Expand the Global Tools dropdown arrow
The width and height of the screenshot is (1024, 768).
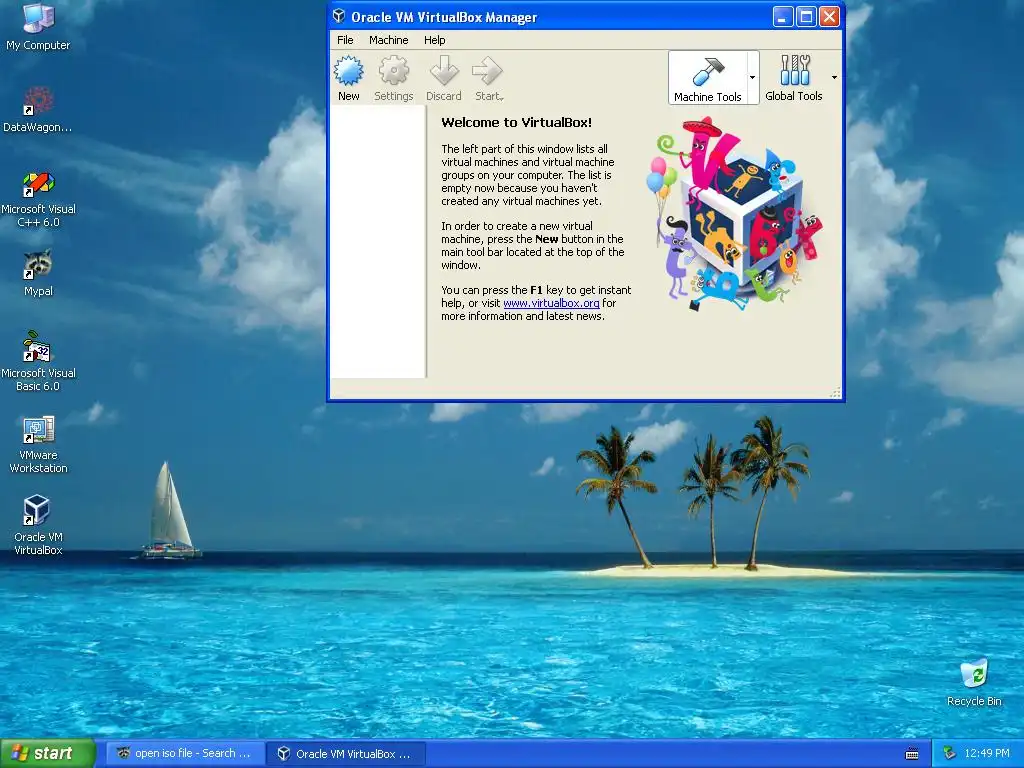834,78
